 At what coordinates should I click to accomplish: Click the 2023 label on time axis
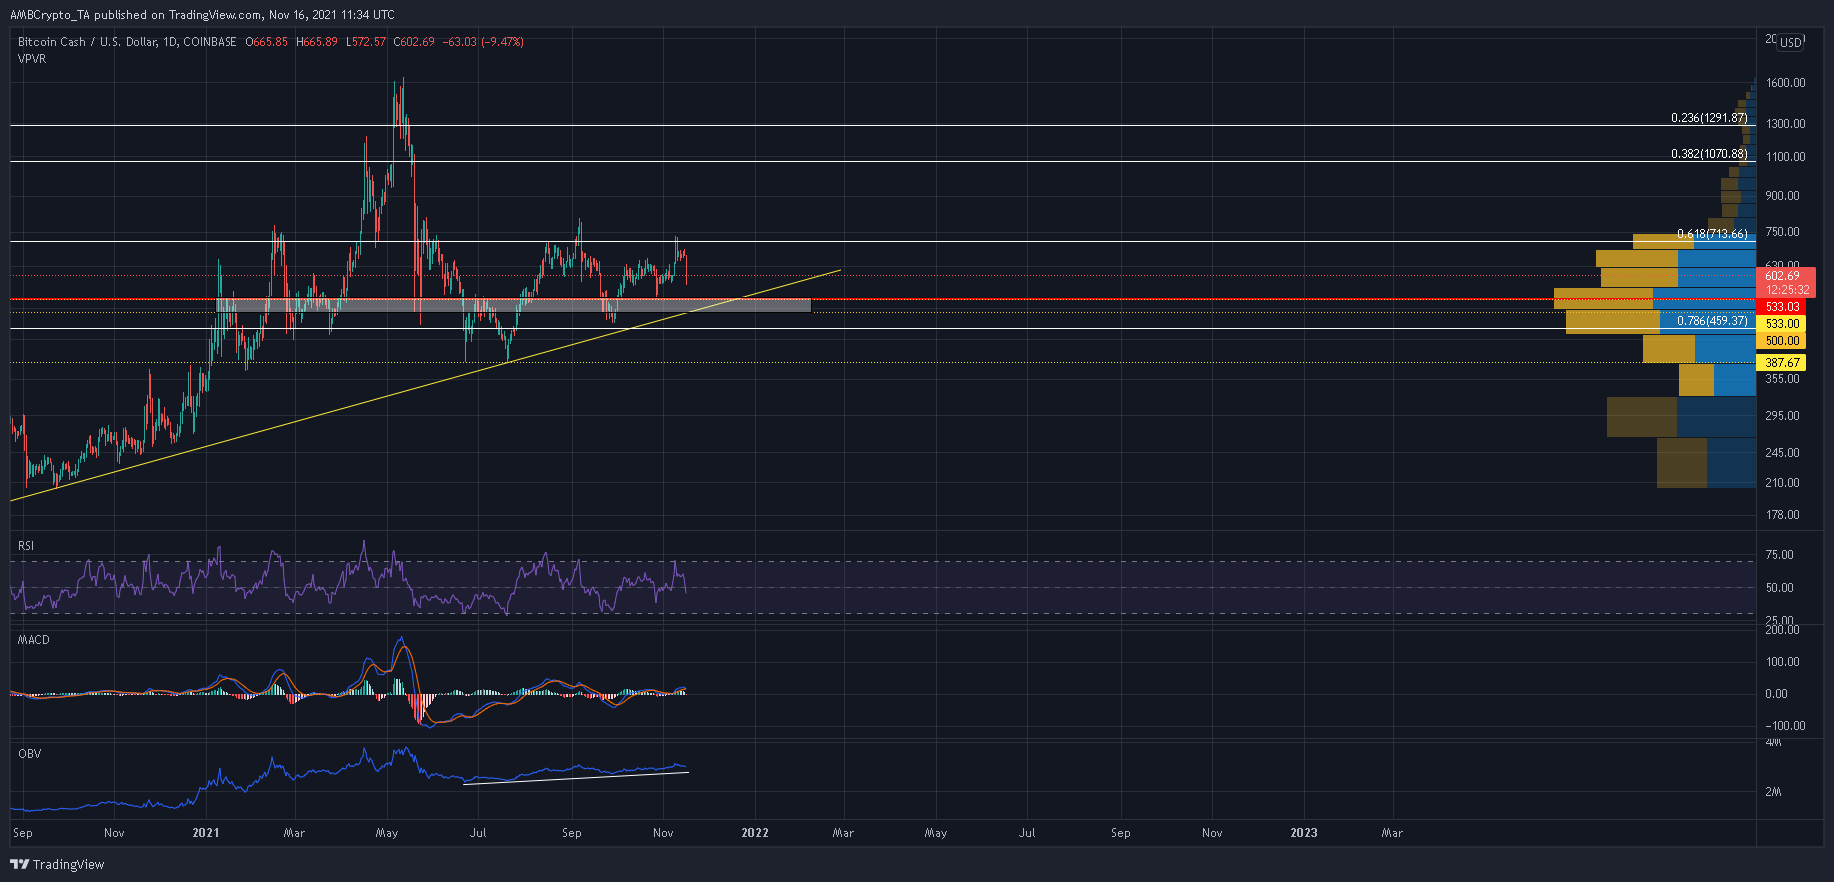pos(1304,833)
